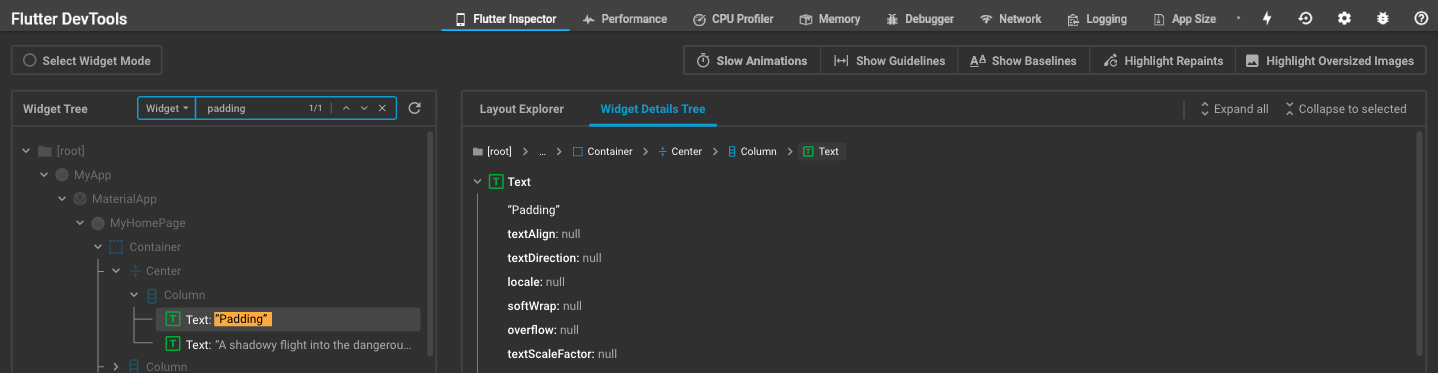Collapse the MyApp tree node
The image size is (1438, 373).
coord(44,175)
